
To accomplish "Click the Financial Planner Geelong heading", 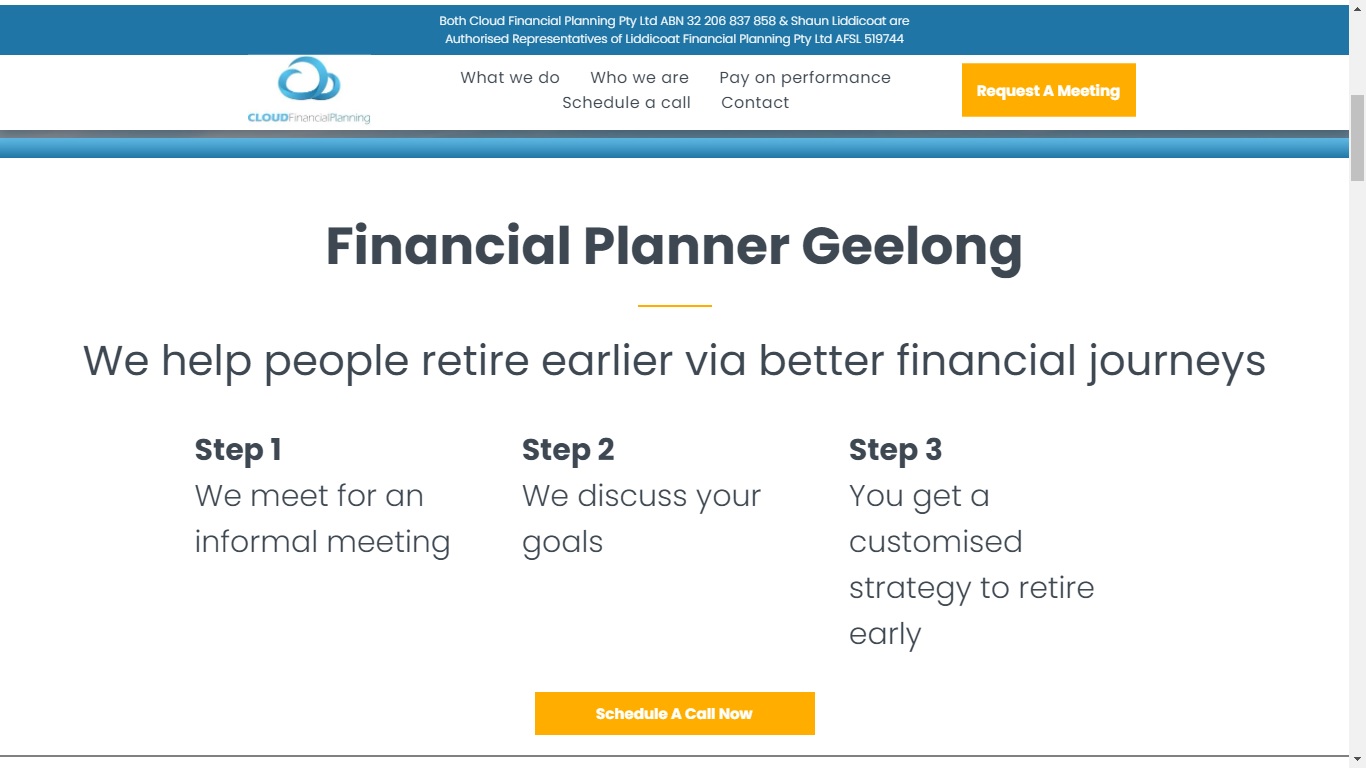I will pos(674,246).
